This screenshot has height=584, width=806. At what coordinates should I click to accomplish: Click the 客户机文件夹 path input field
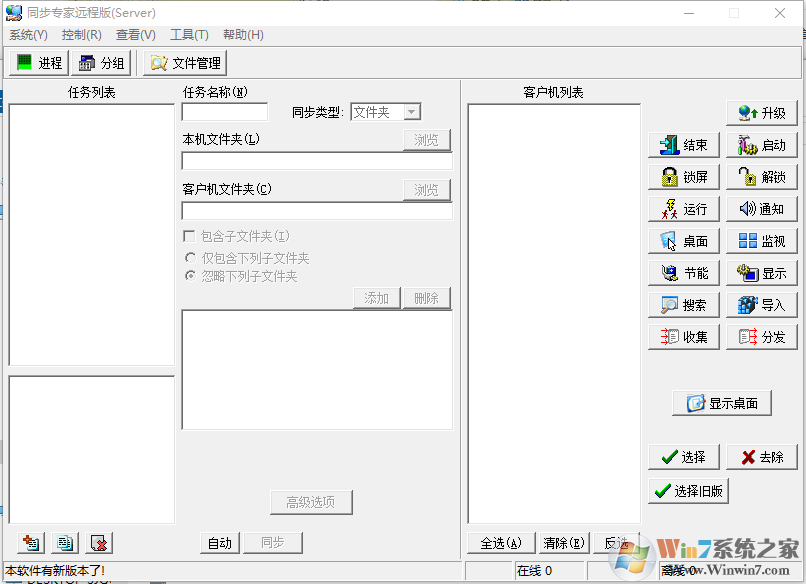317,211
